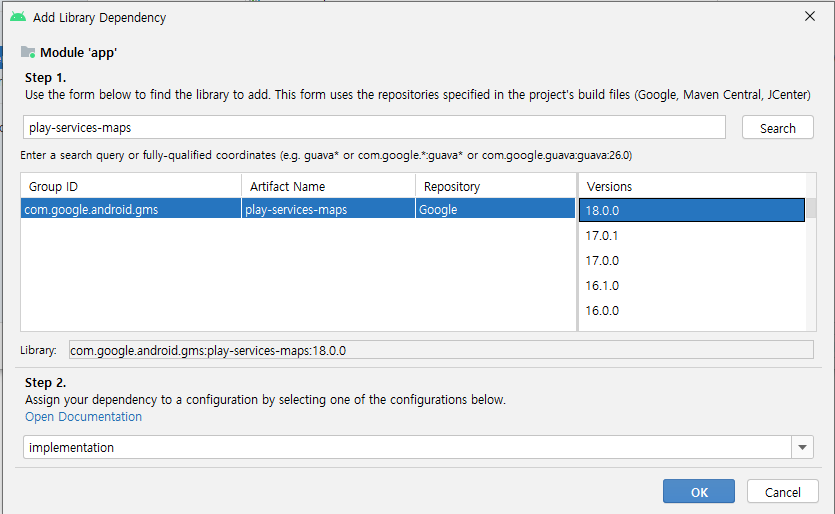Screen dimensions: 835x514
Task: Click the library search query field
Action: coord(374,127)
